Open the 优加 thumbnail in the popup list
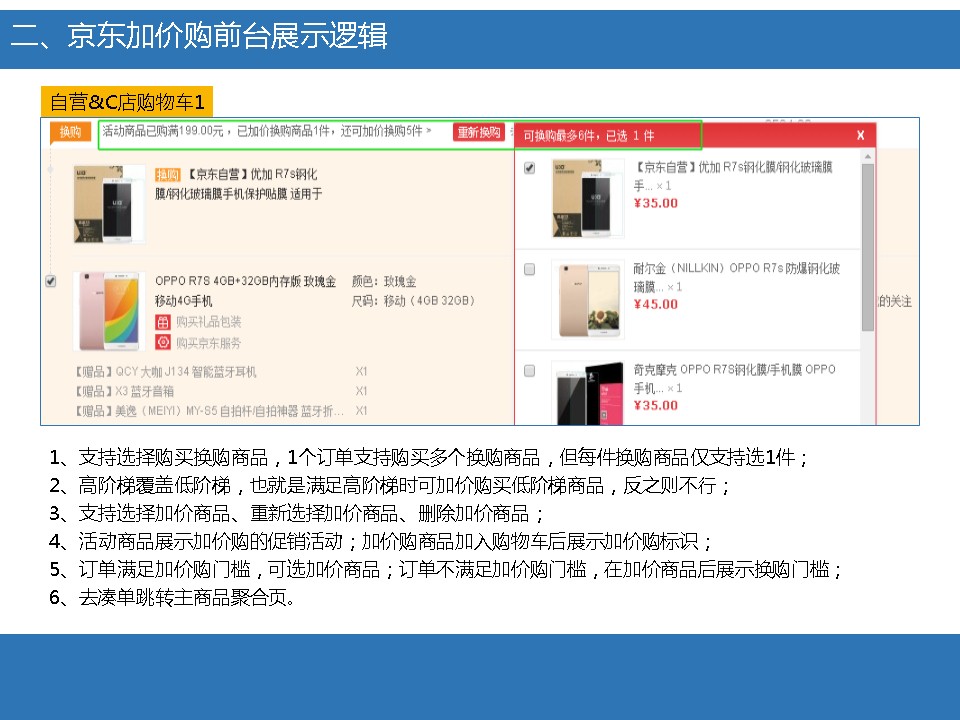 pyautogui.click(x=588, y=198)
